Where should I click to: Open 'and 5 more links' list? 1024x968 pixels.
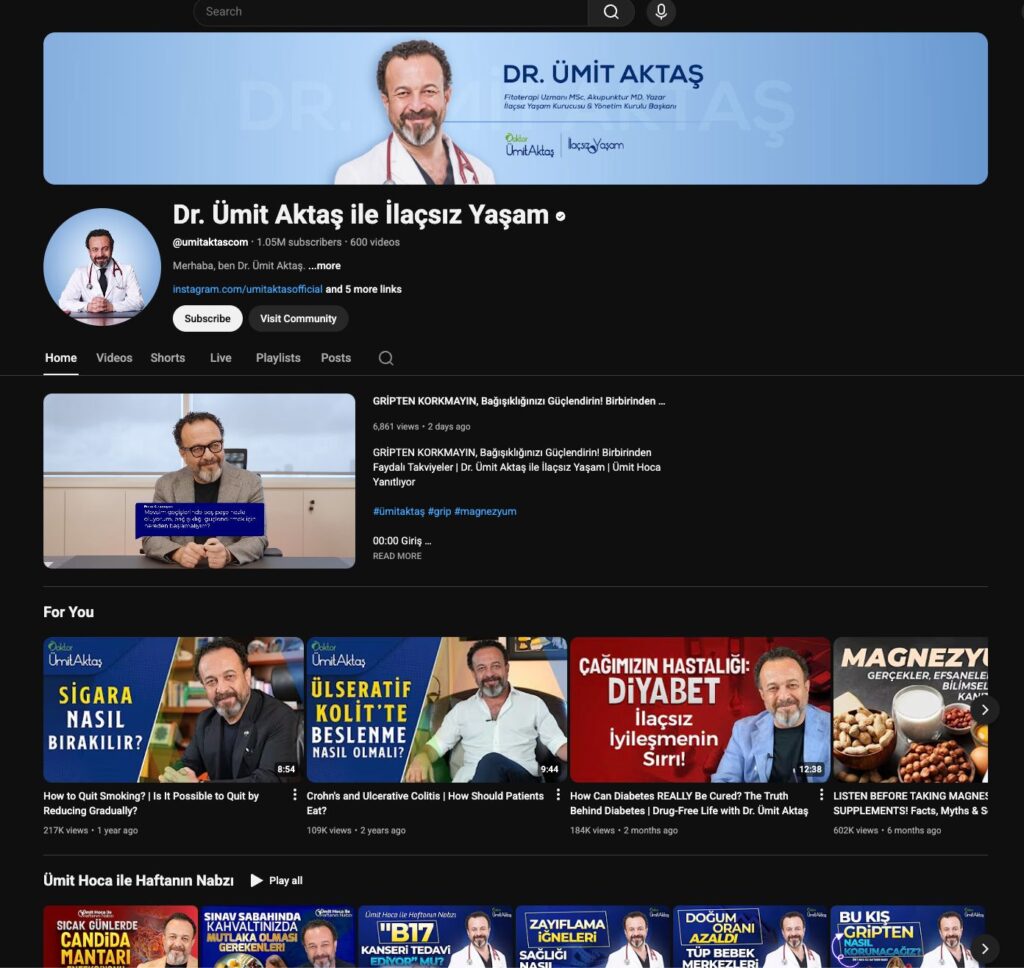tap(363, 289)
